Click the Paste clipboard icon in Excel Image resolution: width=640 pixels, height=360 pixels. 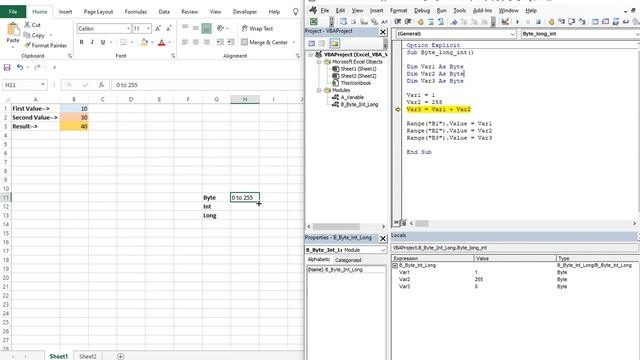[13, 30]
